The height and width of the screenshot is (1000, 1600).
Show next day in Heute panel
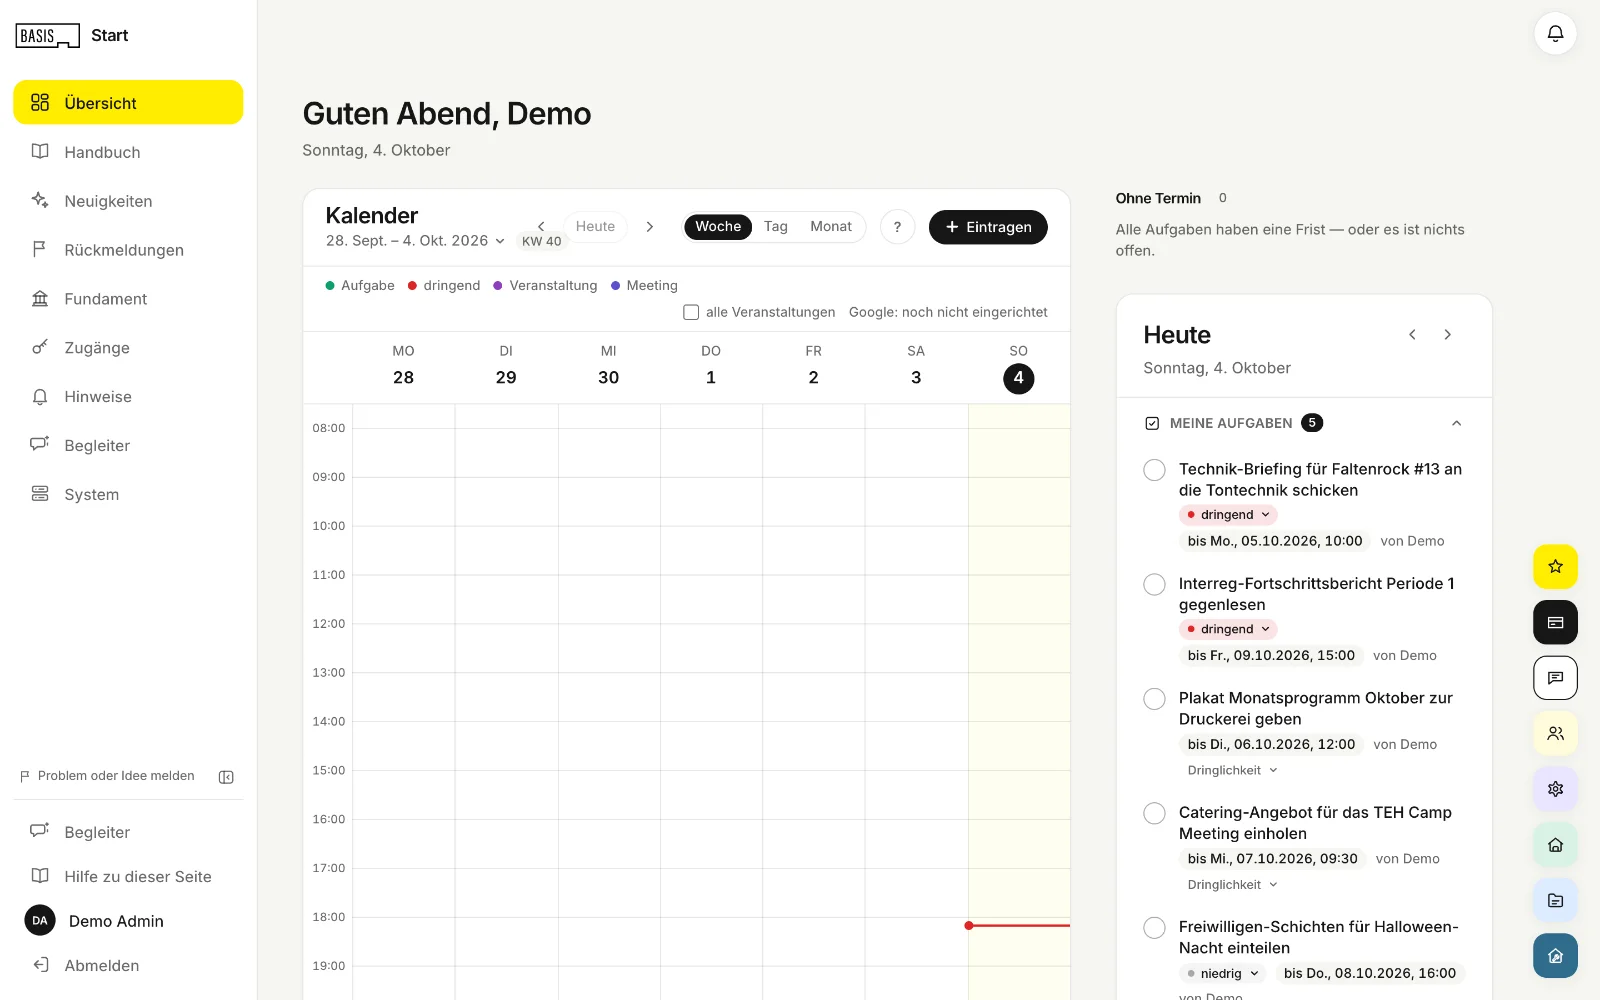click(x=1447, y=334)
